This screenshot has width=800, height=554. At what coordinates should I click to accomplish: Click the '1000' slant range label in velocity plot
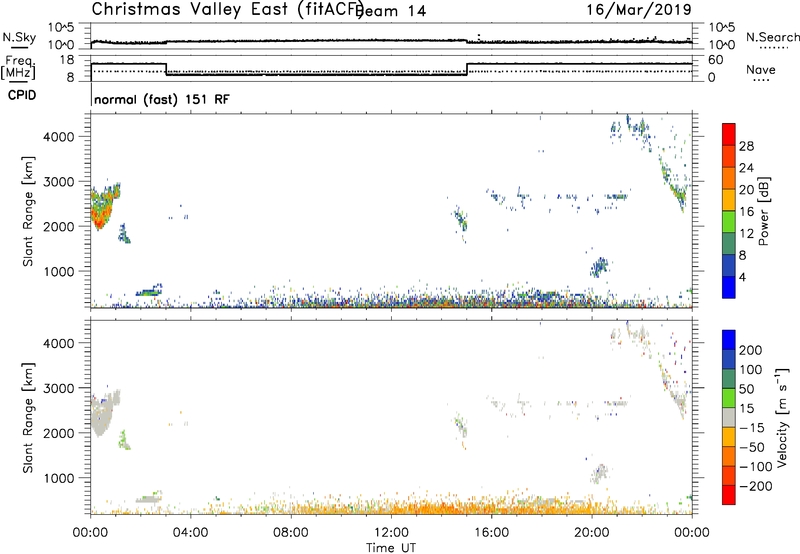click(58, 478)
